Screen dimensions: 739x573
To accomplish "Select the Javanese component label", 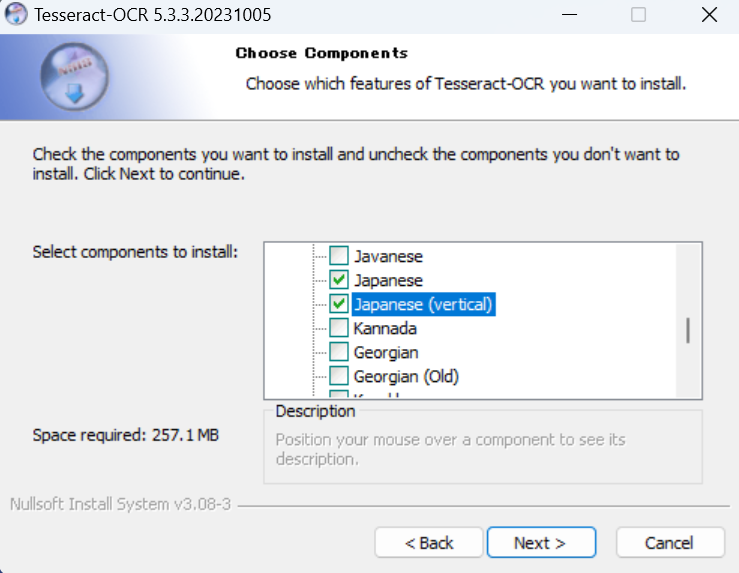I will (388, 256).
